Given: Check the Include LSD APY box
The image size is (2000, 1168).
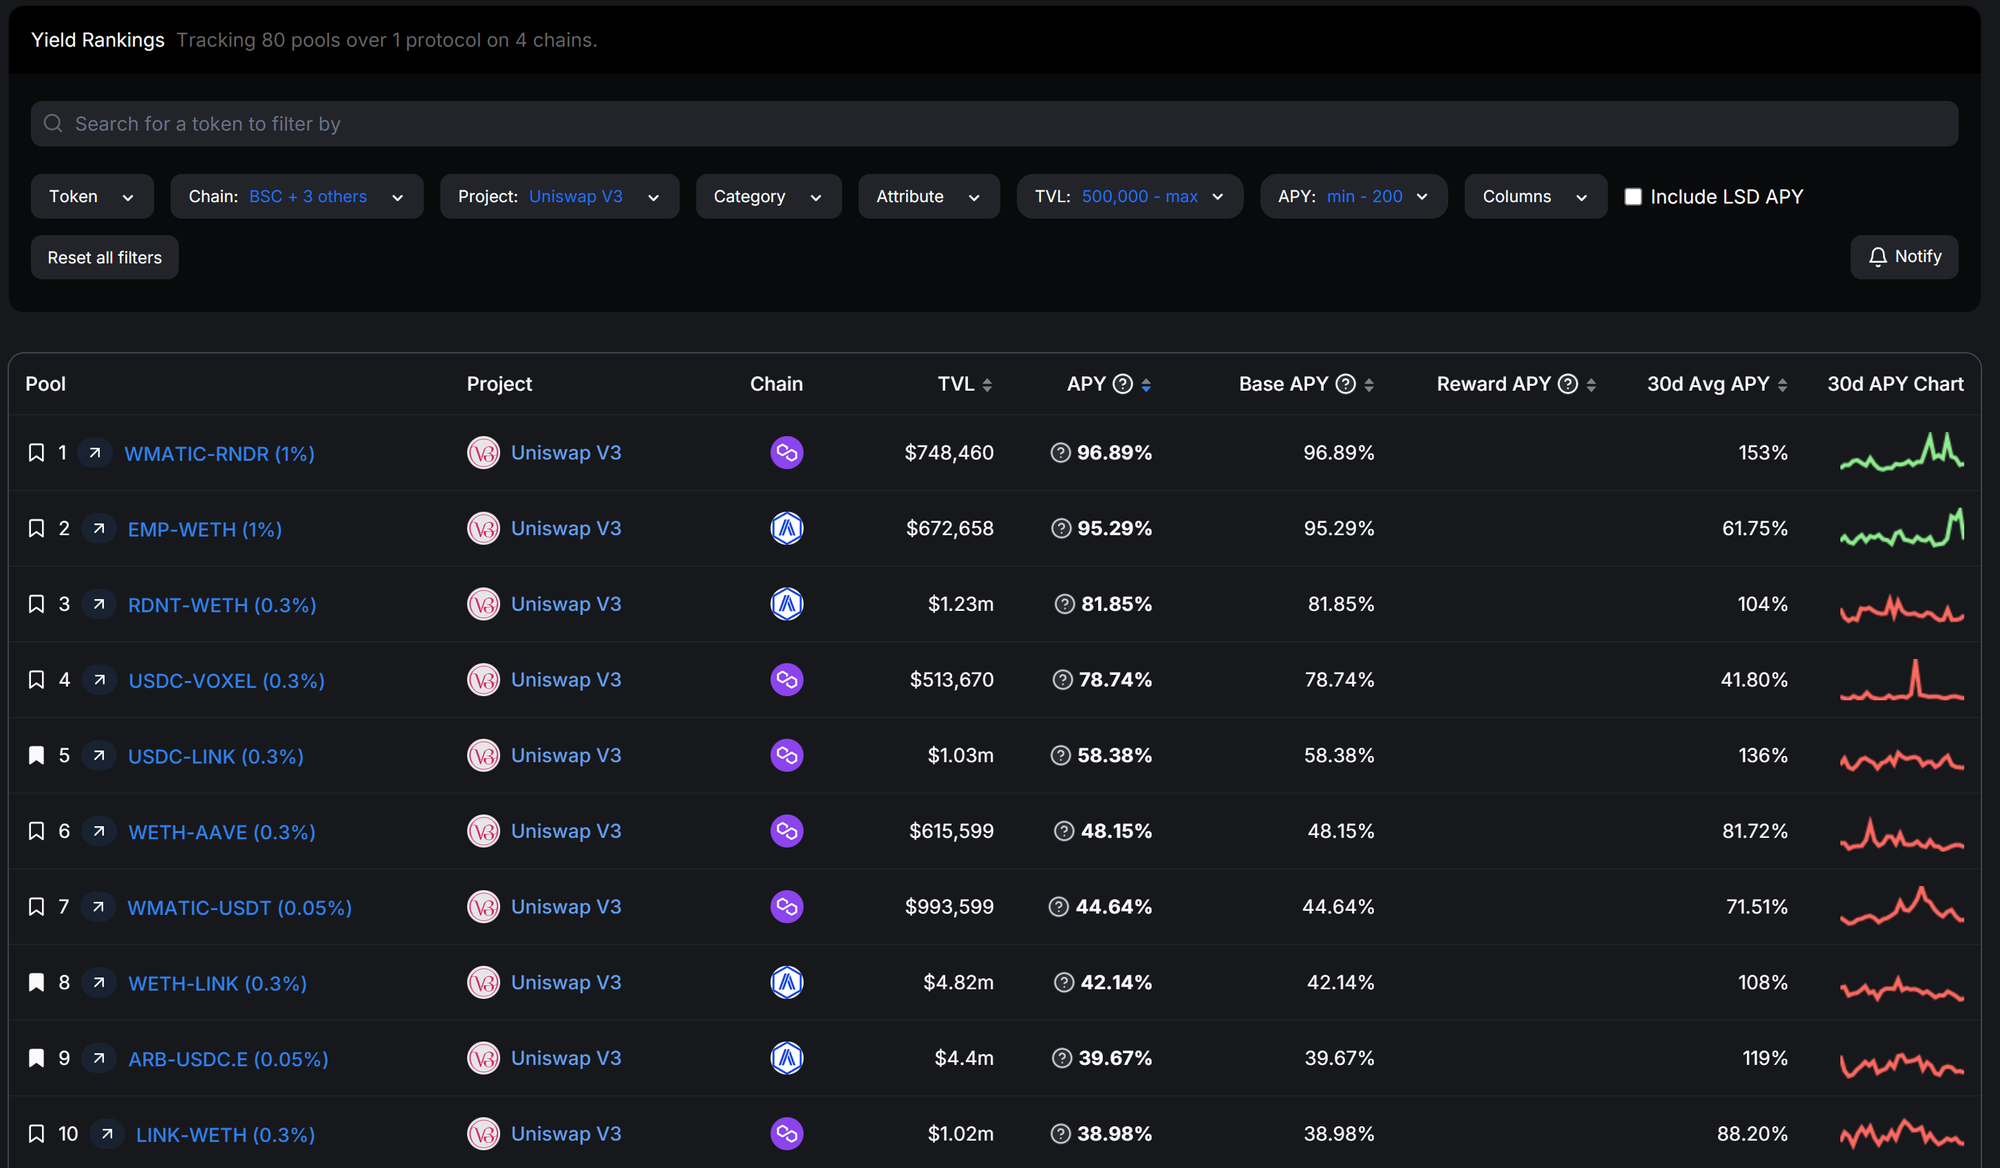Looking at the screenshot, I should point(1633,197).
